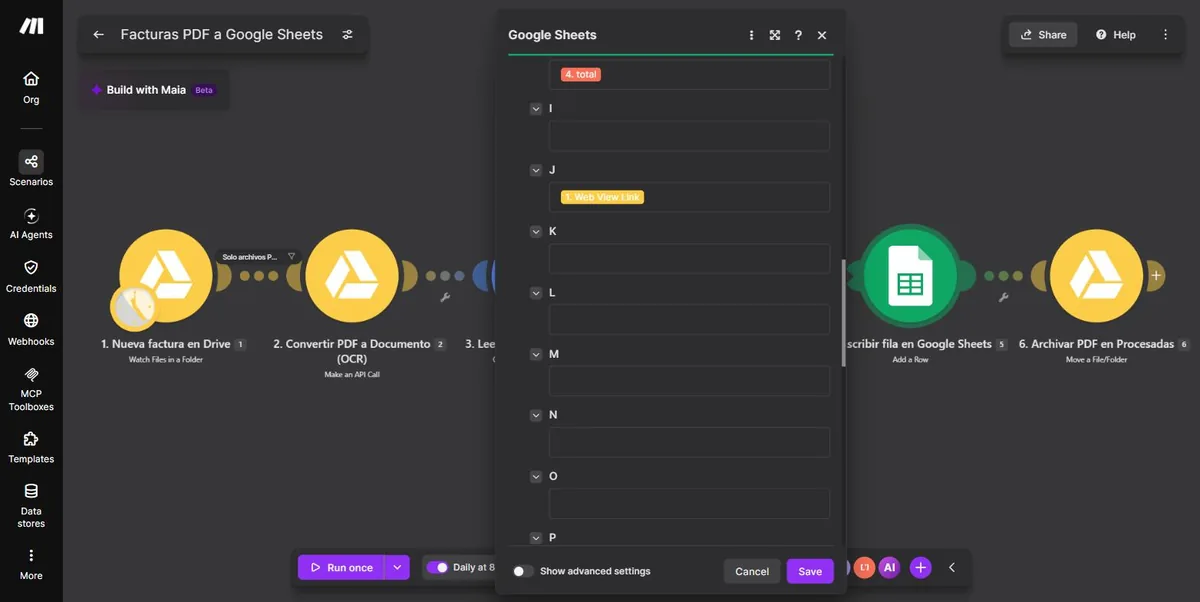The height and width of the screenshot is (602, 1200).
Task: Open Build with Maia
Action: click(x=153, y=90)
